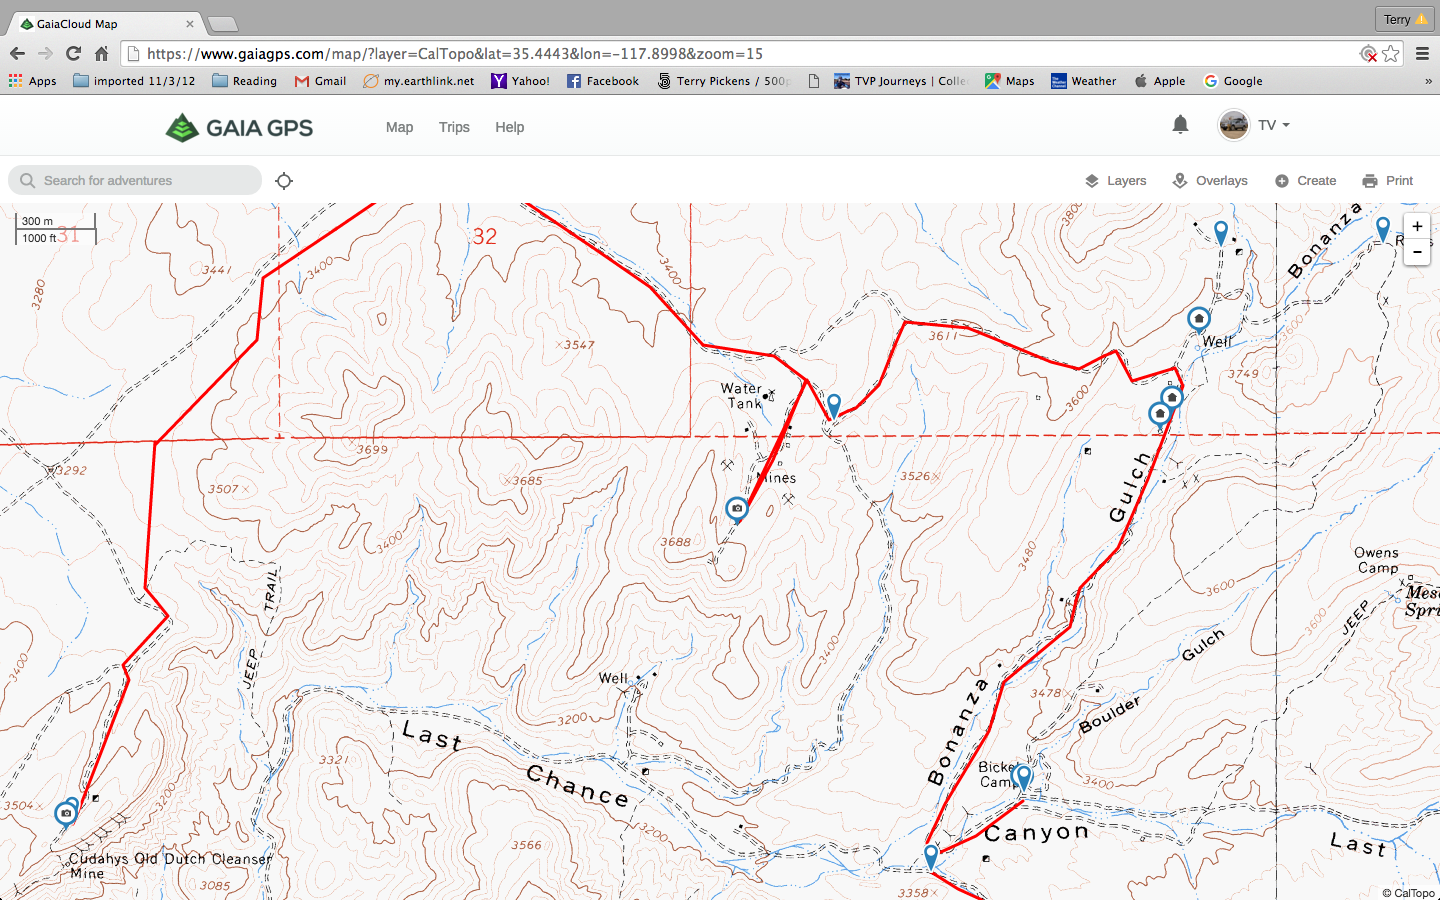Click the notifications bell icon
1440x900 pixels.
pyautogui.click(x=1180, y=125)
